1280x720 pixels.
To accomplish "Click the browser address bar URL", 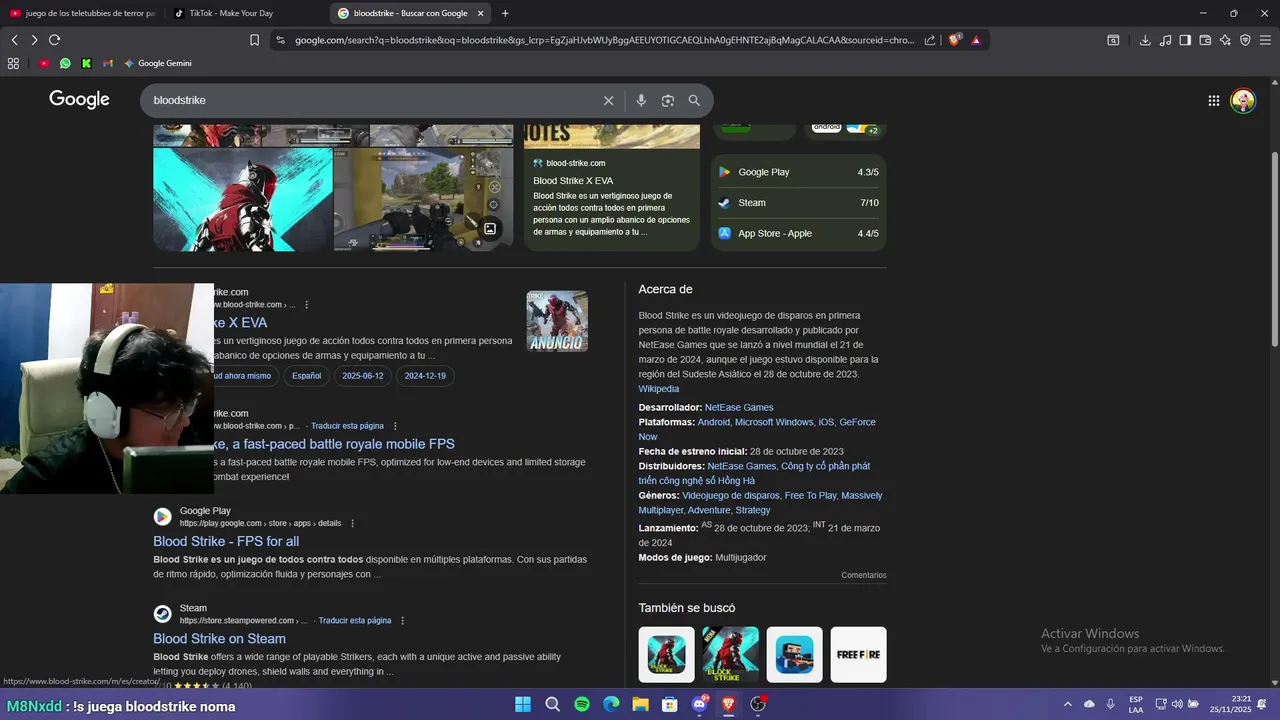I will (x=604, y=40).
